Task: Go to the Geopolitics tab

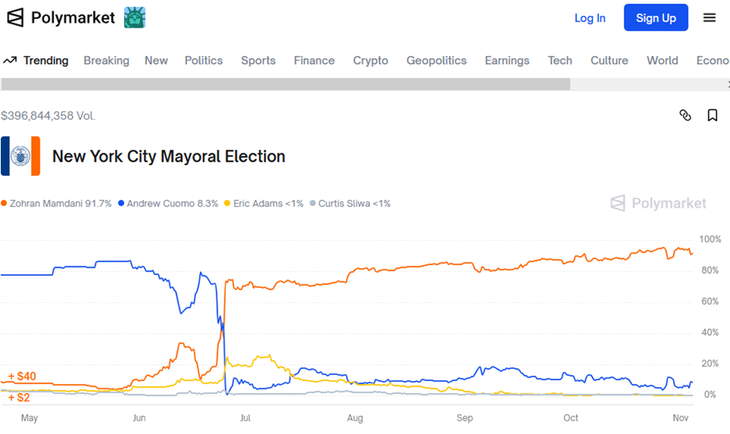Action: click(436, 60)
